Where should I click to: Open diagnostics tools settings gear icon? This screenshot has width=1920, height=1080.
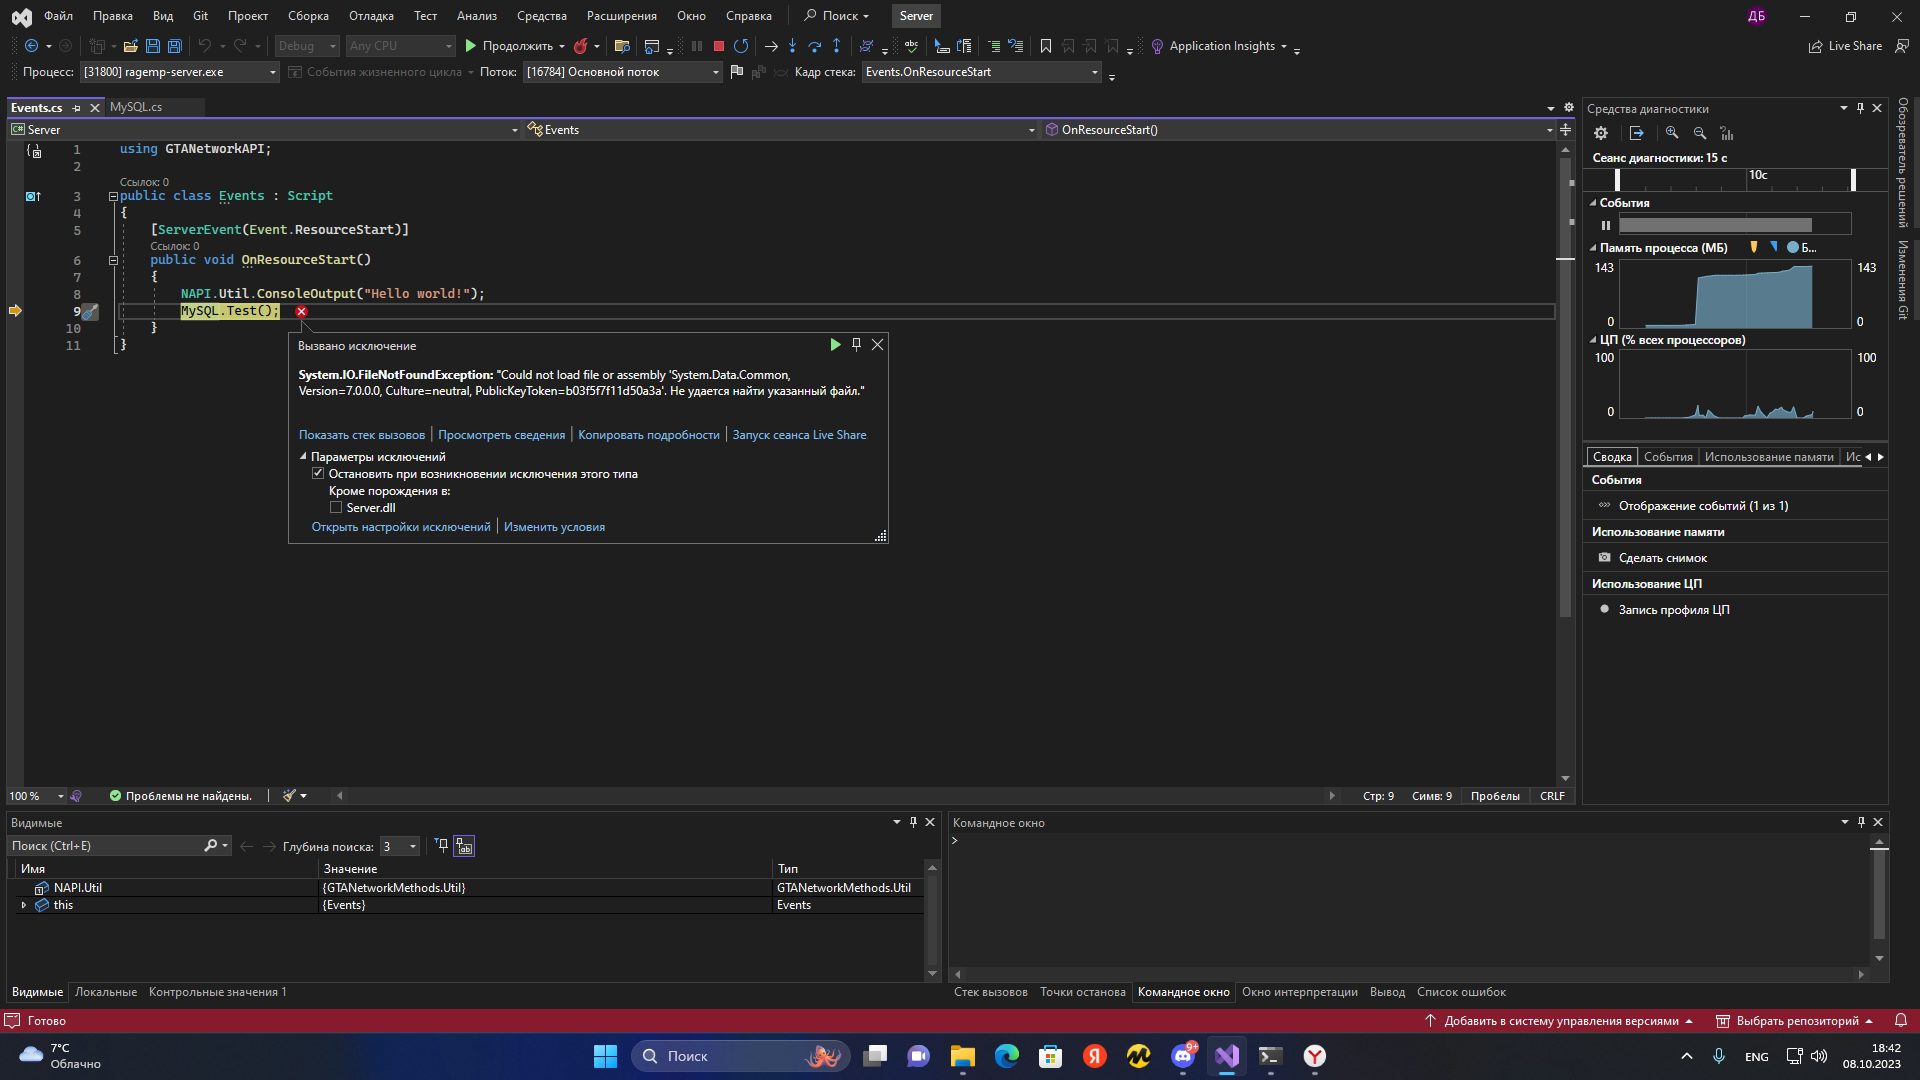(x=1601, y=133)
